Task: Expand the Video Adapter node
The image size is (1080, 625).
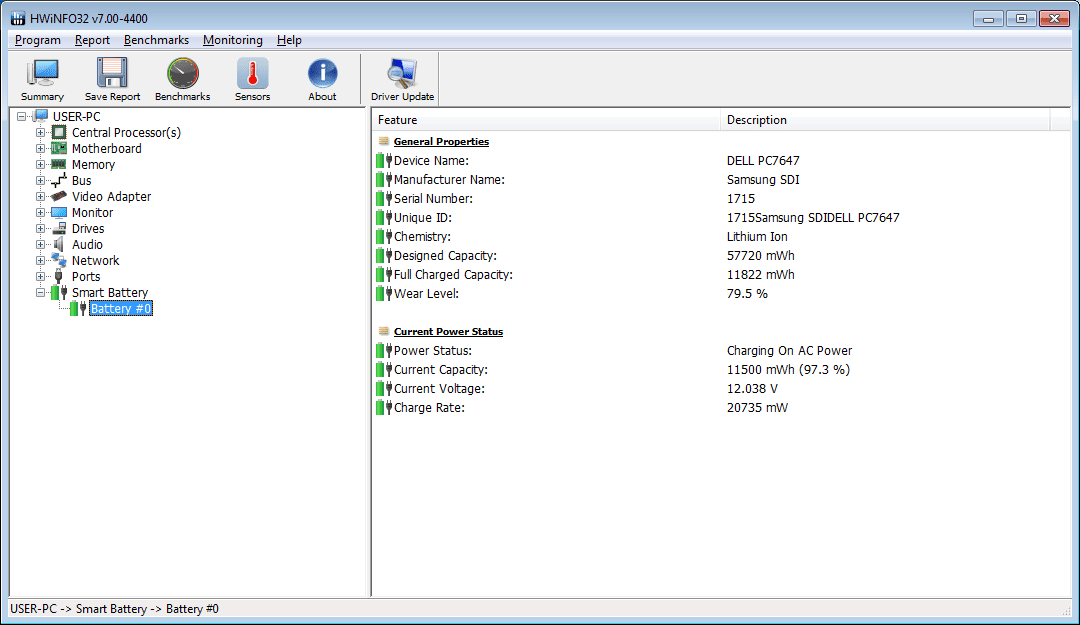Action: click(x=41, y=196)
